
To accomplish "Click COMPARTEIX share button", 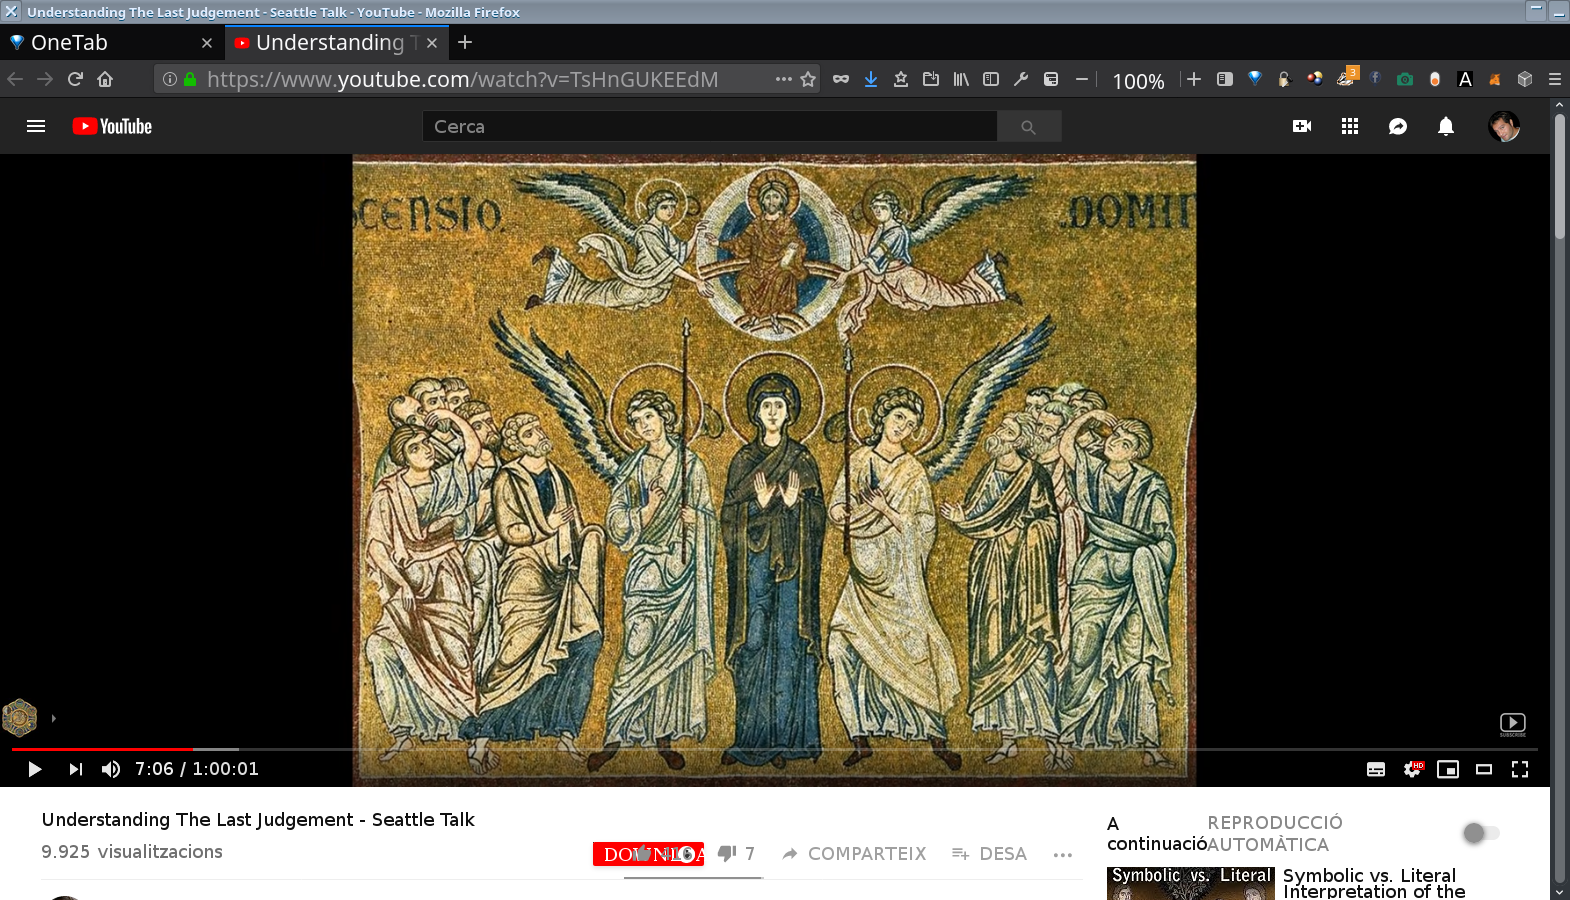I will pos(855,853).
